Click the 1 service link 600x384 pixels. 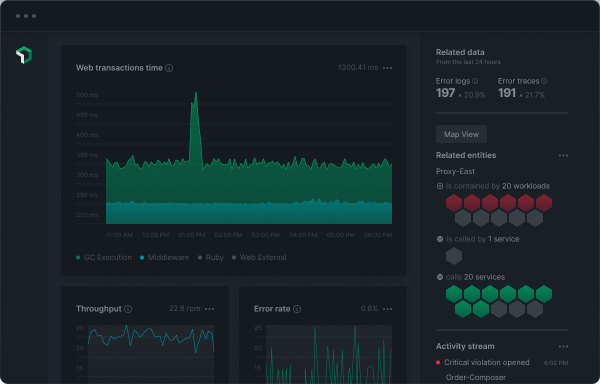pyautogui.click(x=504, y=239)
